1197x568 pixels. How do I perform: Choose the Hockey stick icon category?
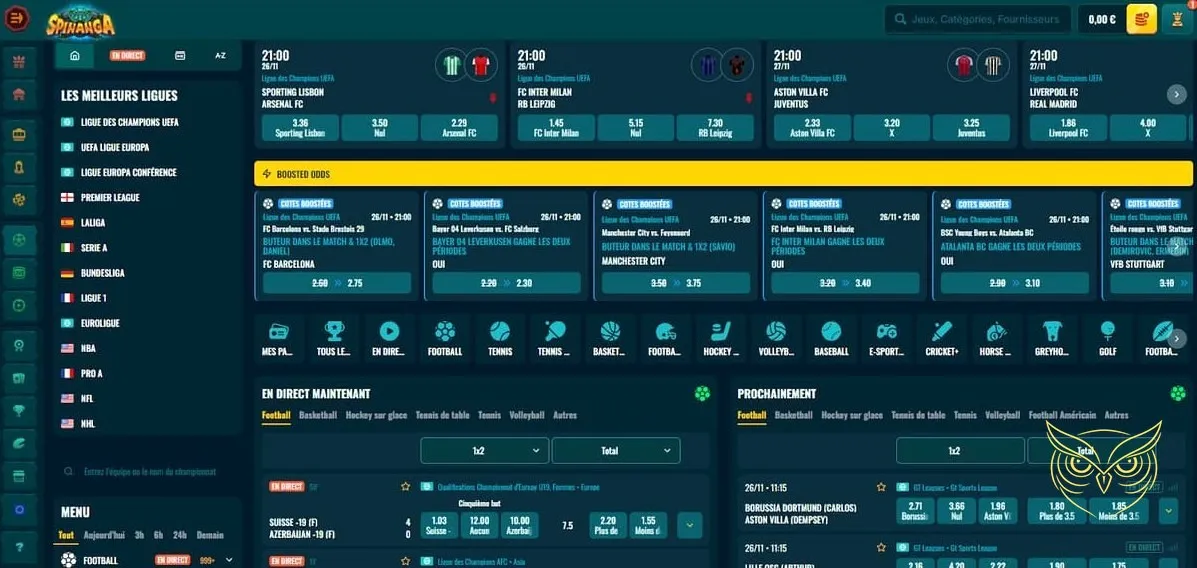(x=721, y=339)
